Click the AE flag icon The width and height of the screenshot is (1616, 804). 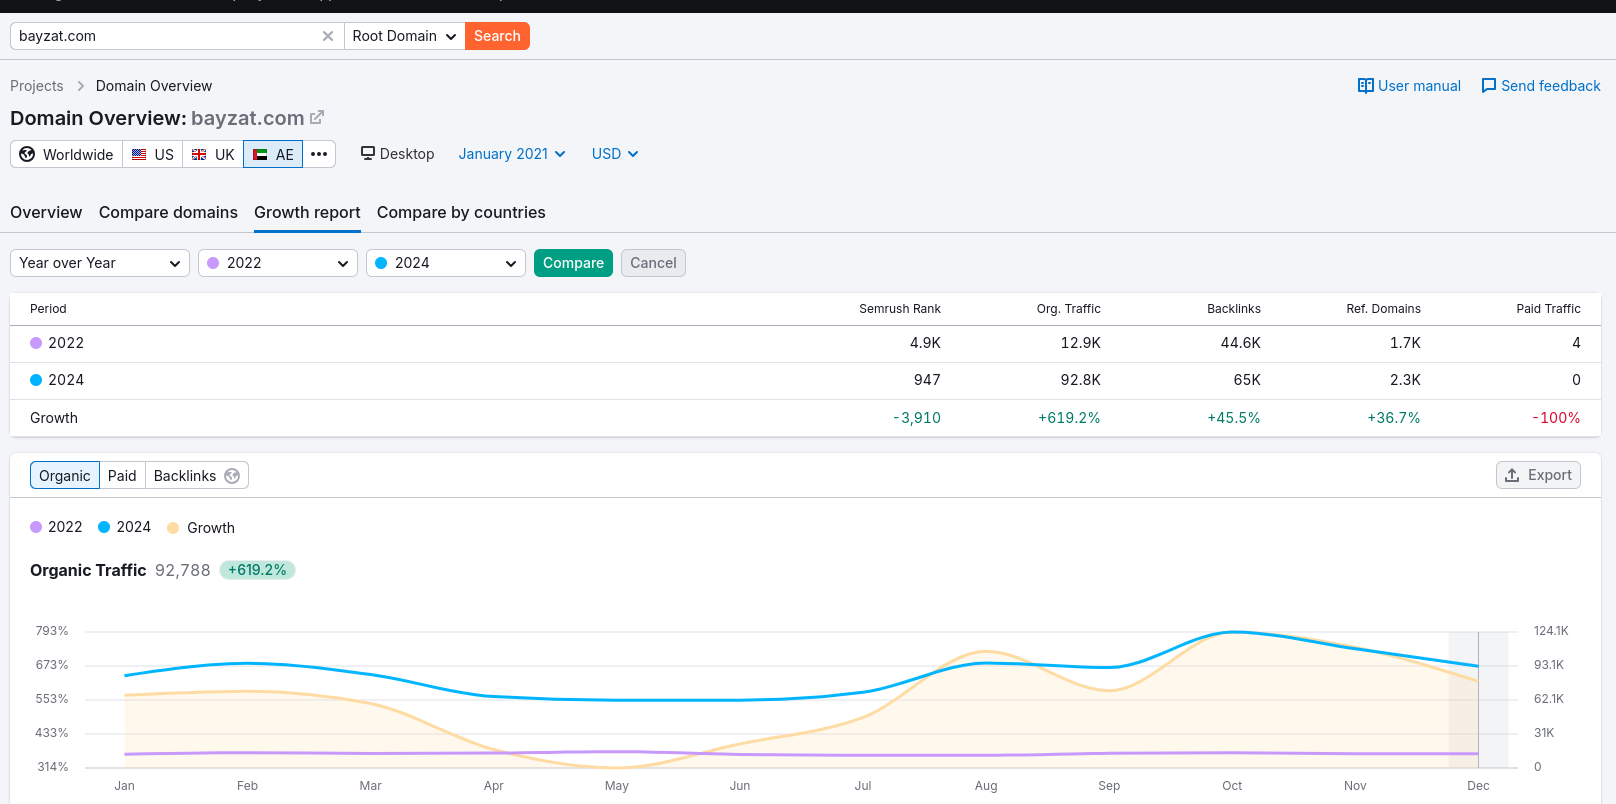[x=260, y=154]
